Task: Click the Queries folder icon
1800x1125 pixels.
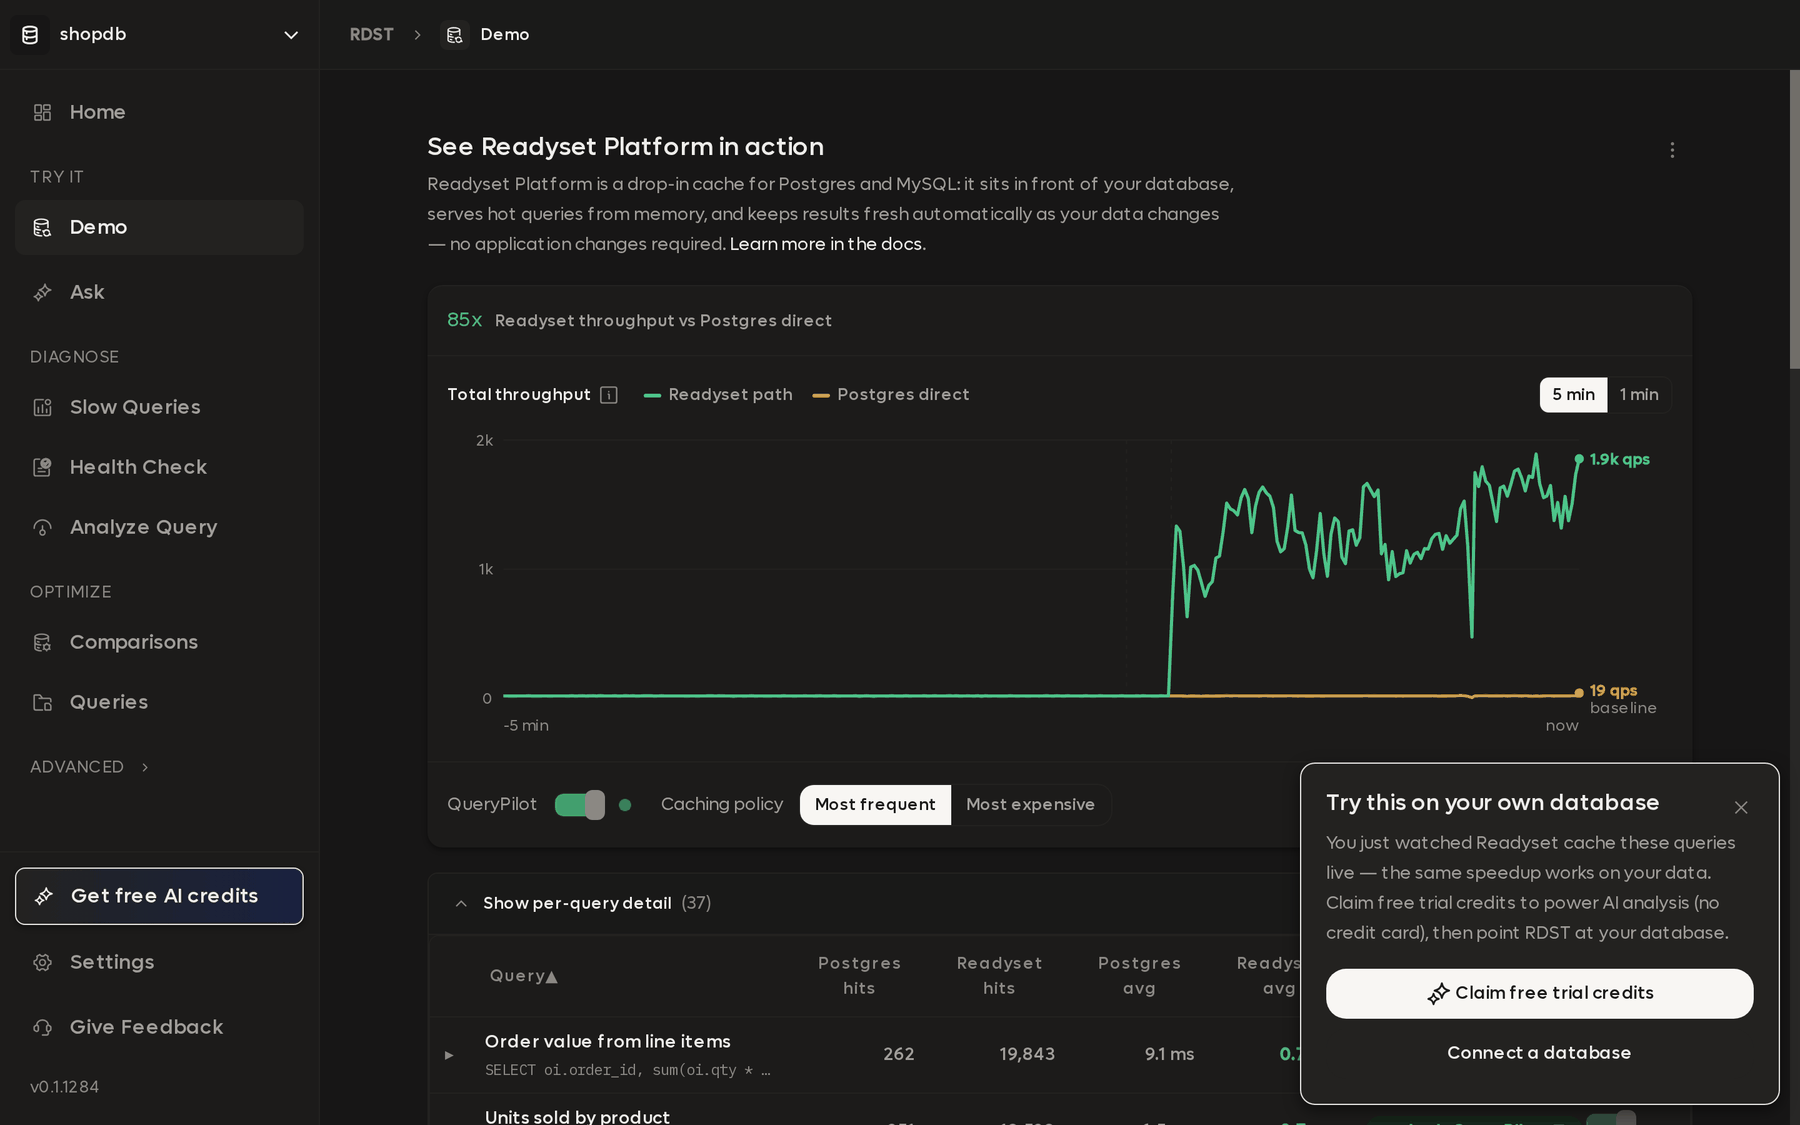Action: pos(42,702)
